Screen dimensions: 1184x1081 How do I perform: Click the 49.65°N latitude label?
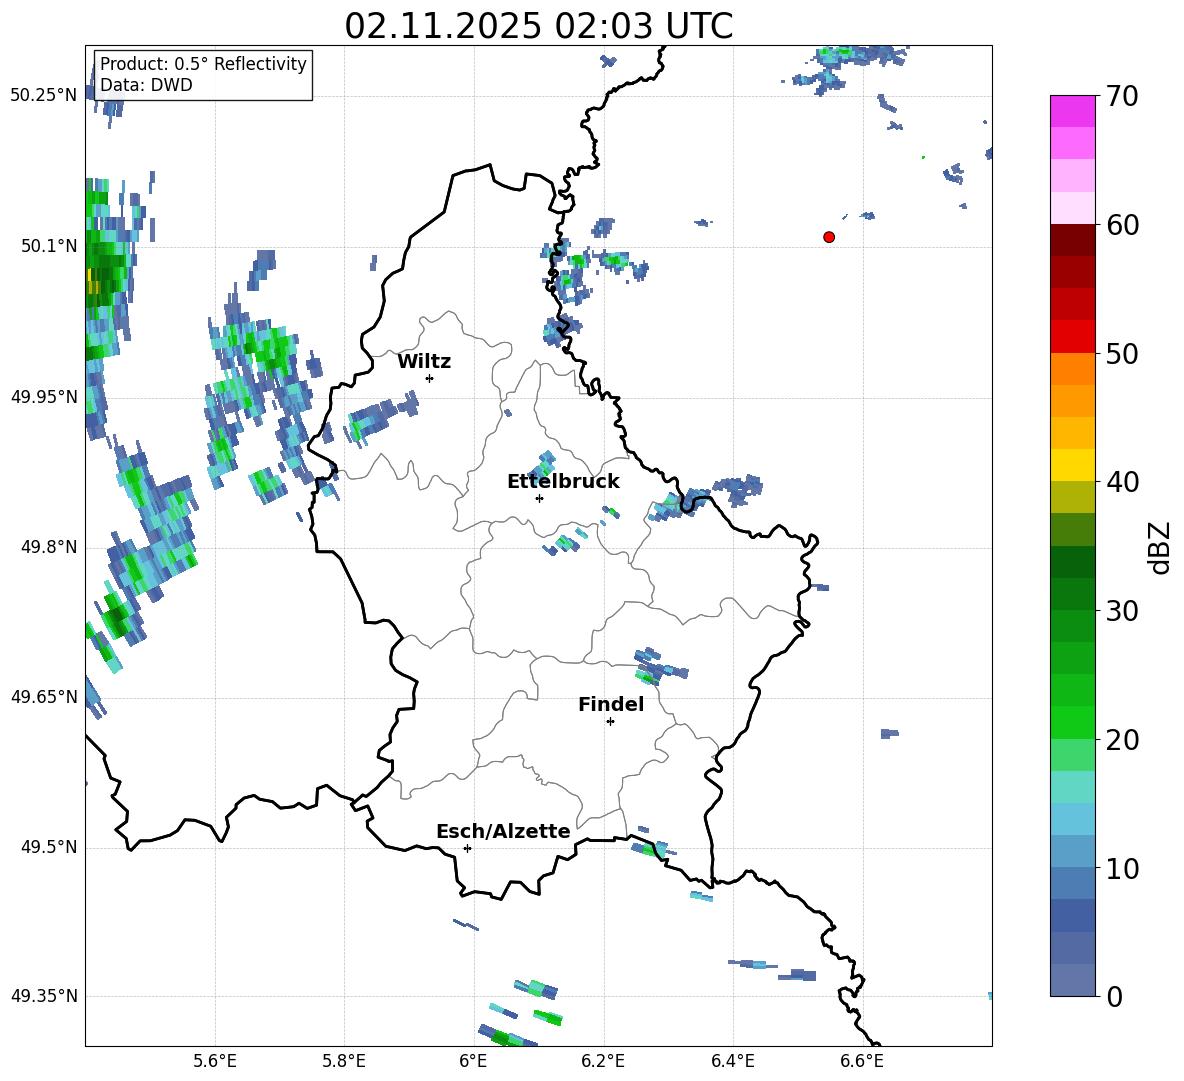click(44, 697)
